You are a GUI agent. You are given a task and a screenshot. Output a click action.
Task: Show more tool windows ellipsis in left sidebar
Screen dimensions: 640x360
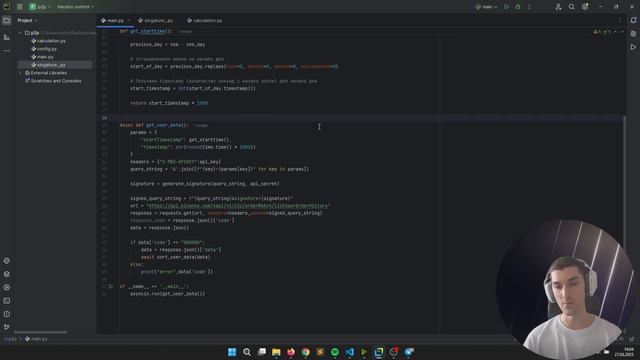(x=7, y=51)
